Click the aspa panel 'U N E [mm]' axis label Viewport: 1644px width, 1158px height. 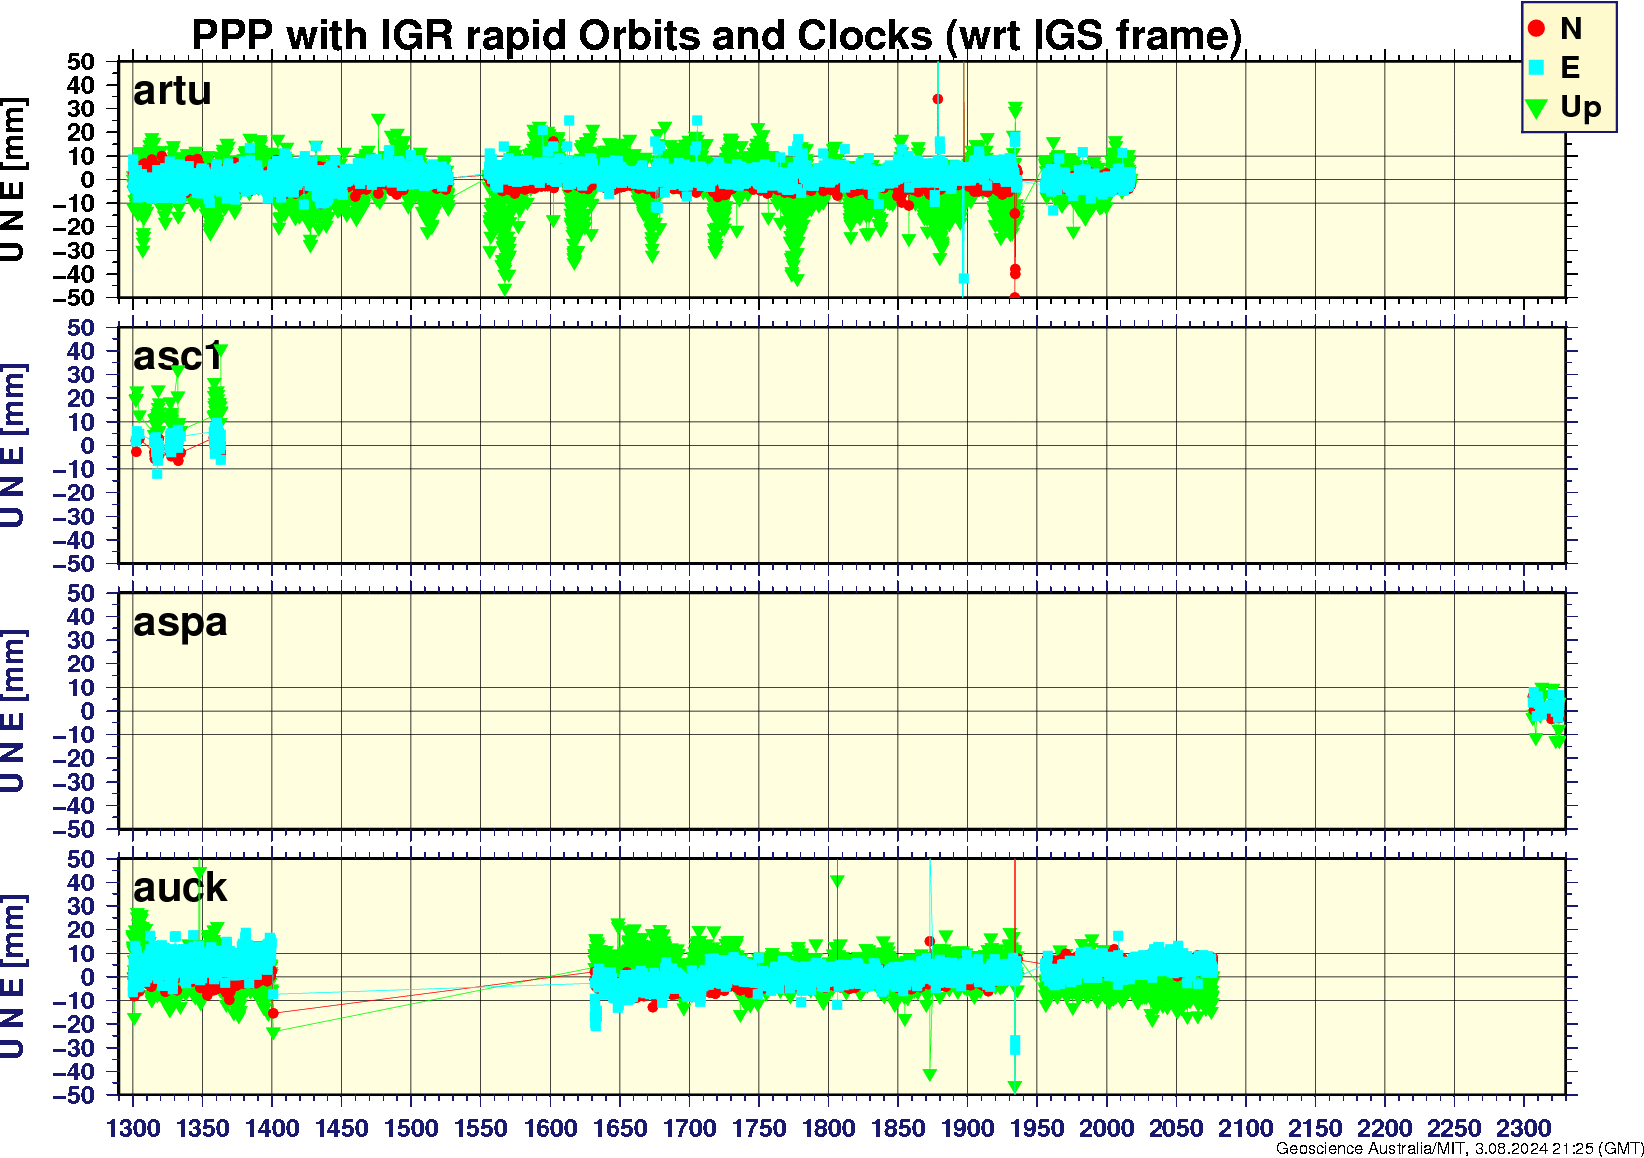pos(13,711)
